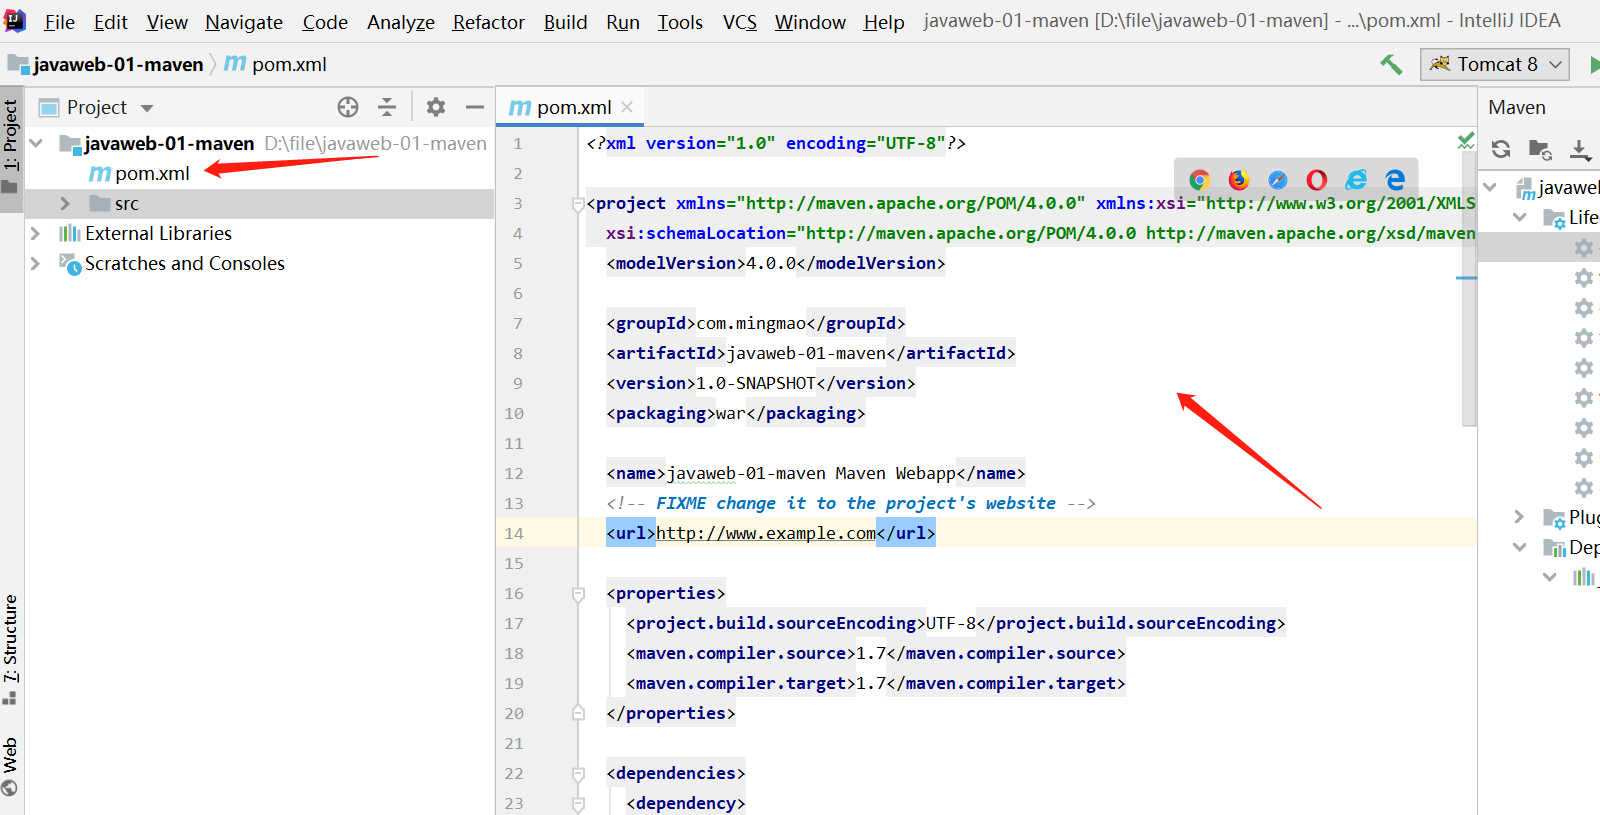Select pom.xml in the Project tree
The width and height of the screenshot is (1600, 815).
(x=152, y=173)
